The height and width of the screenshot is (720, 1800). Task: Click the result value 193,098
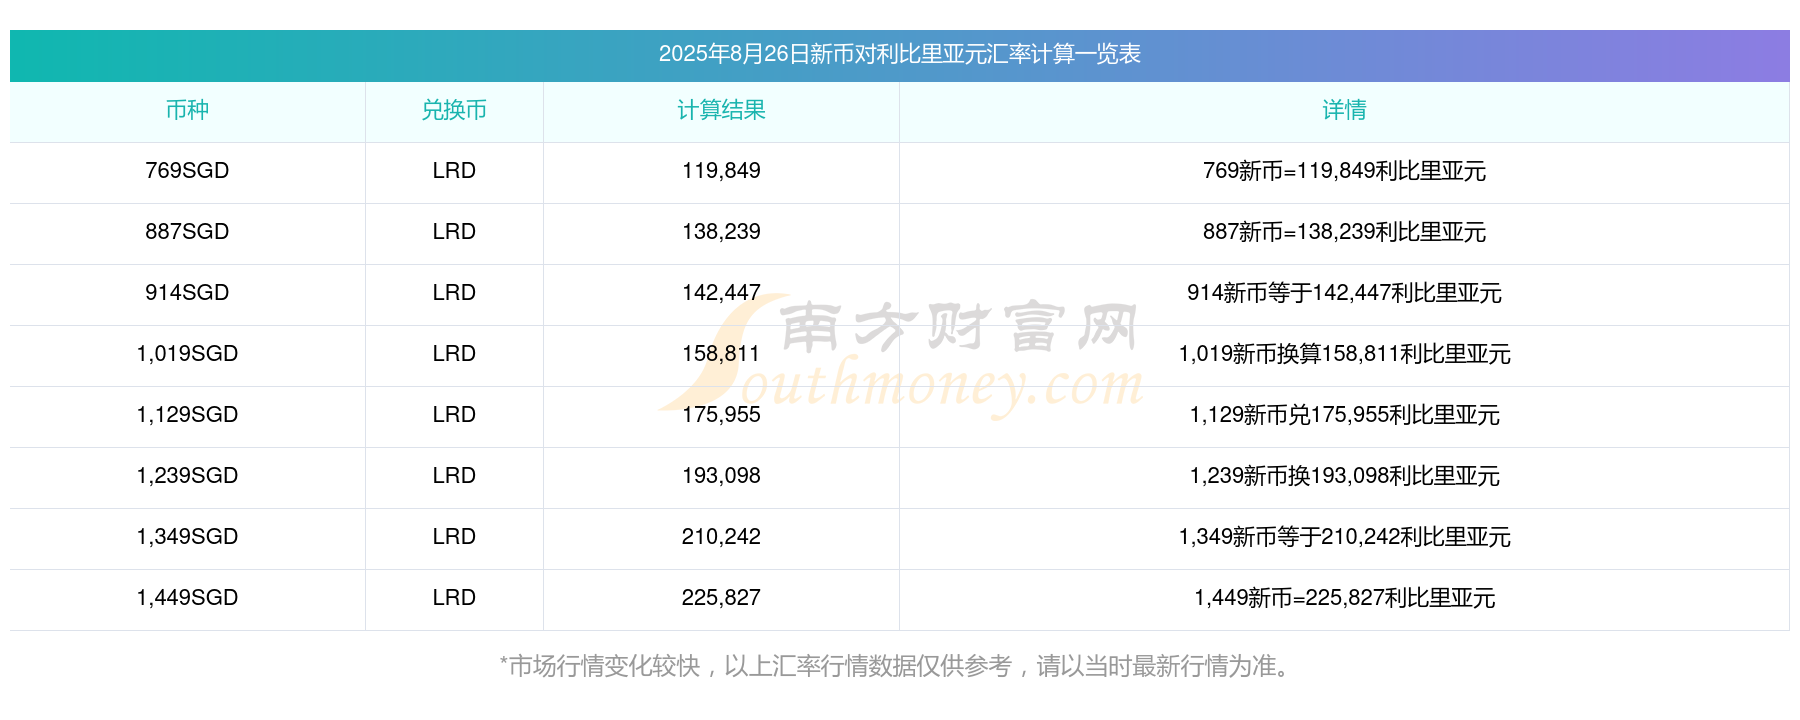(x=721, y=476)
